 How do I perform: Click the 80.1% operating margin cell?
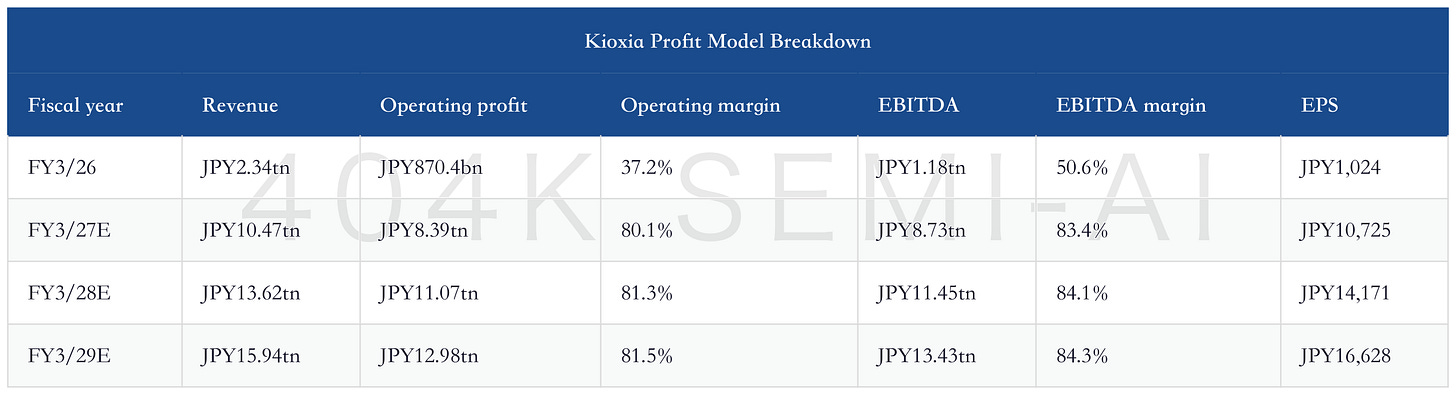[x=645, y=230]
